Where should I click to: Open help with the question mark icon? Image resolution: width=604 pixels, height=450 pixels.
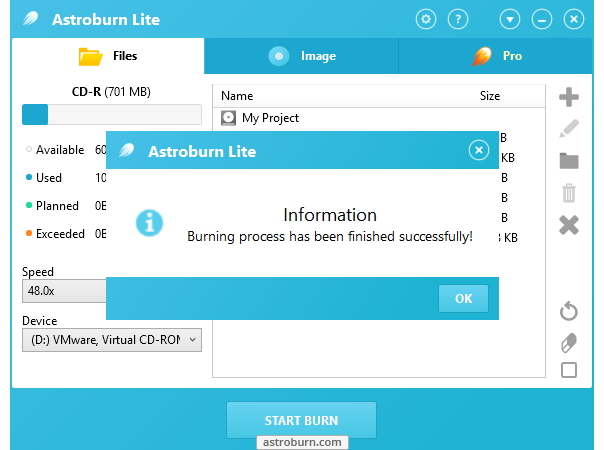[x=458, y=19]
